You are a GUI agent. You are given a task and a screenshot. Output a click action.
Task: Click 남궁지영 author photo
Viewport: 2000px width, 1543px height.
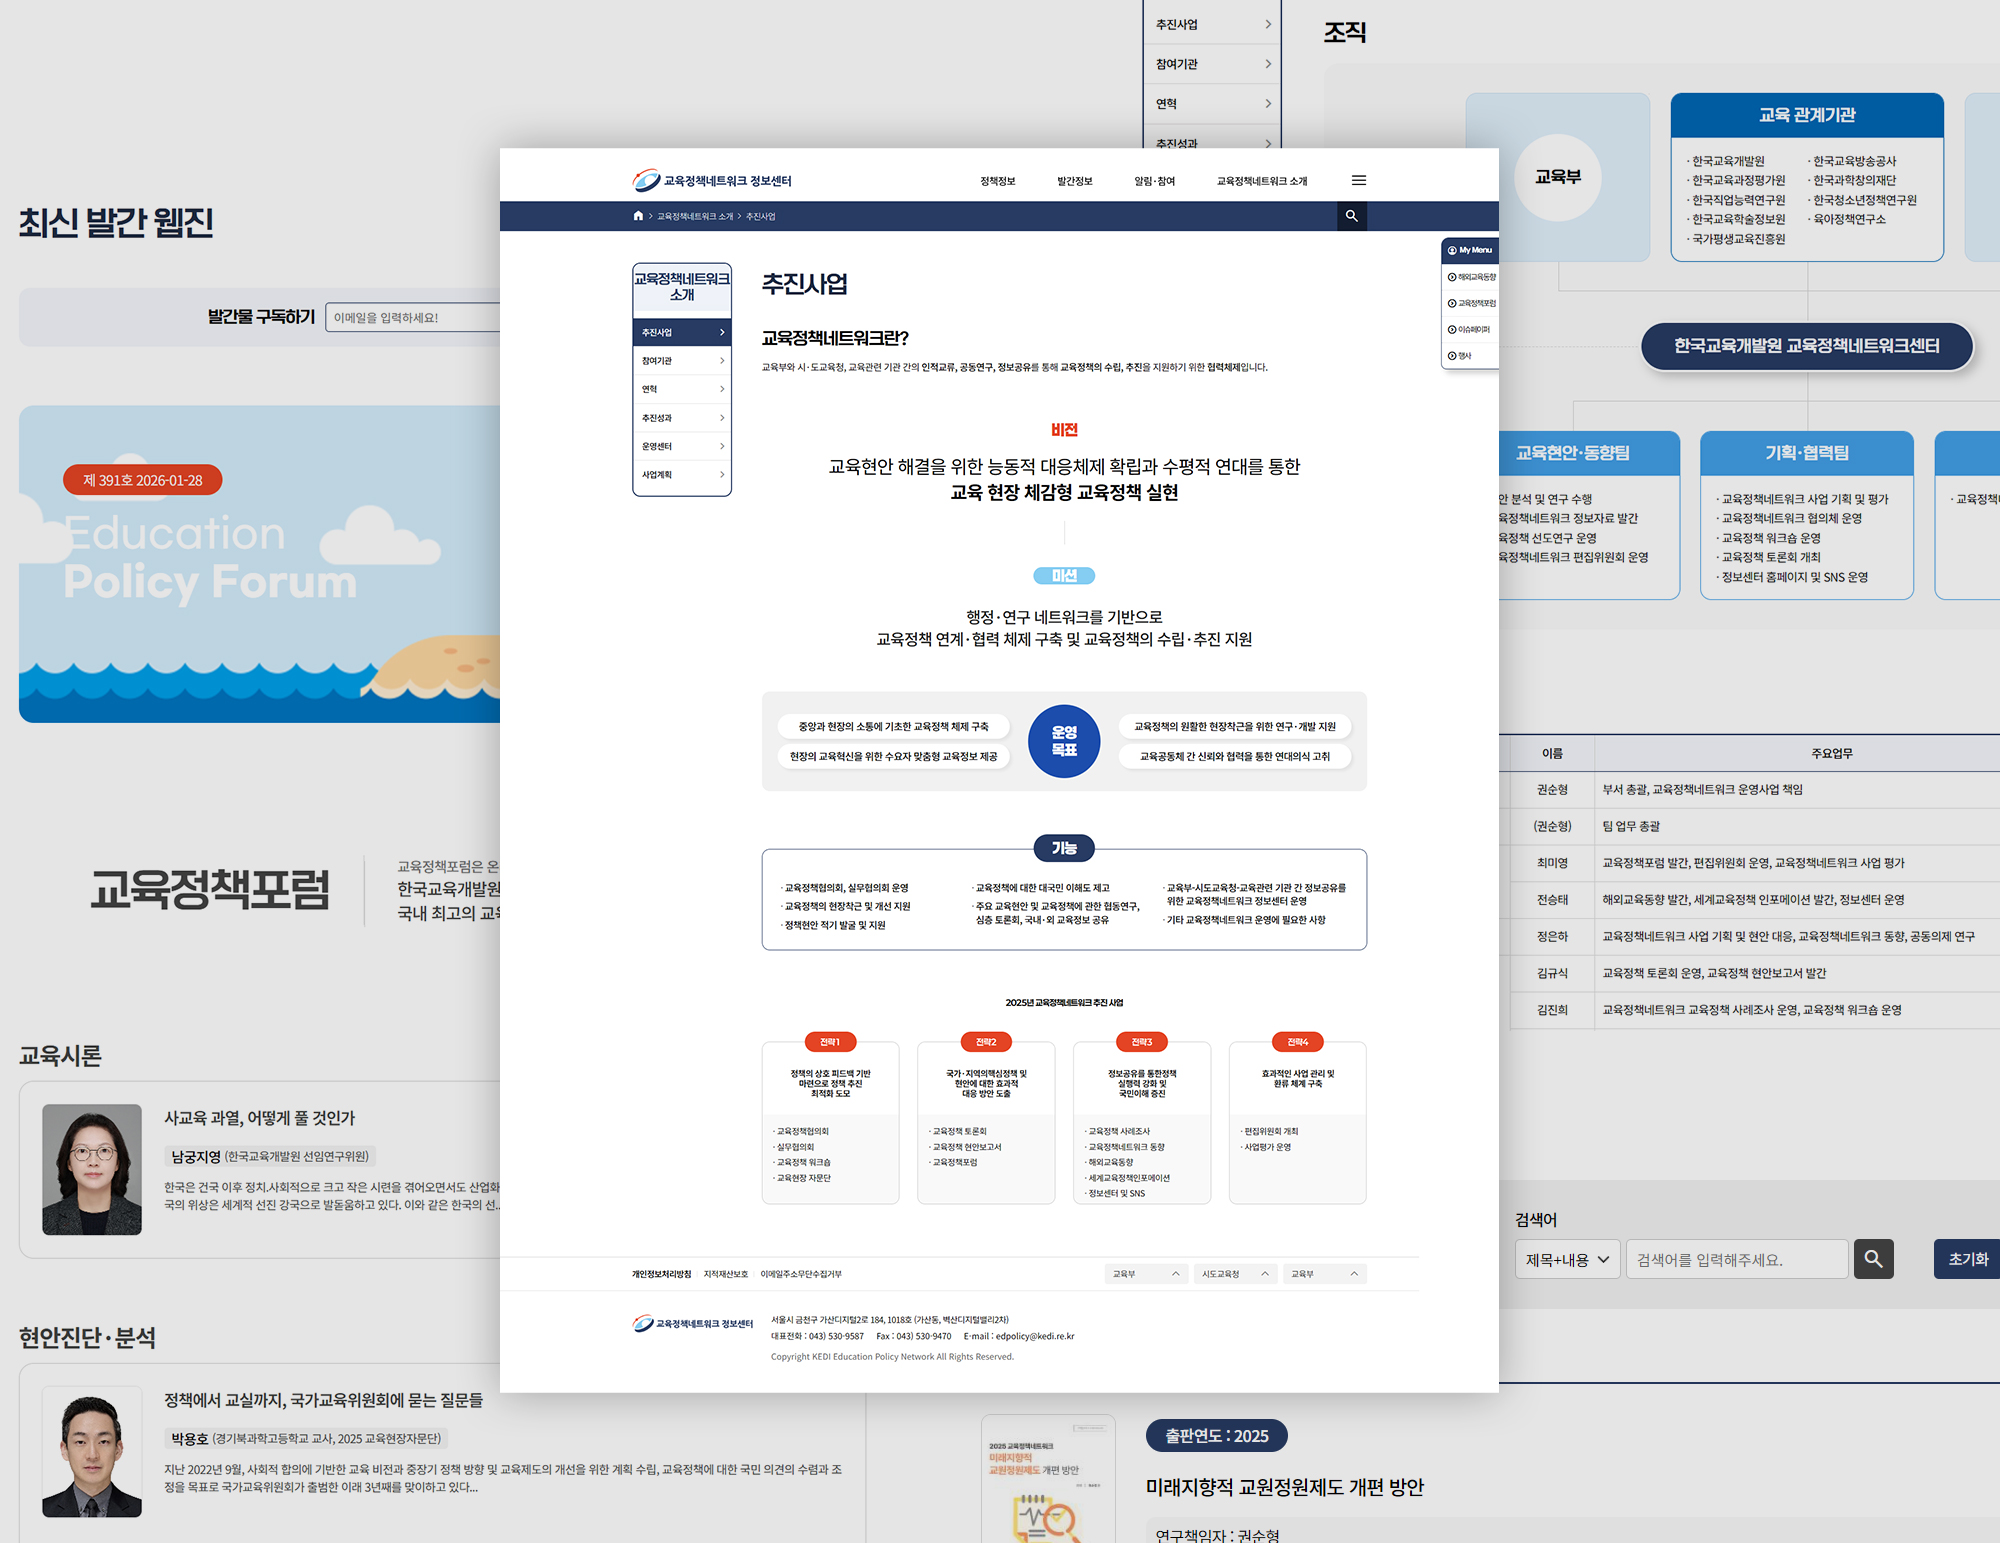92,1169
